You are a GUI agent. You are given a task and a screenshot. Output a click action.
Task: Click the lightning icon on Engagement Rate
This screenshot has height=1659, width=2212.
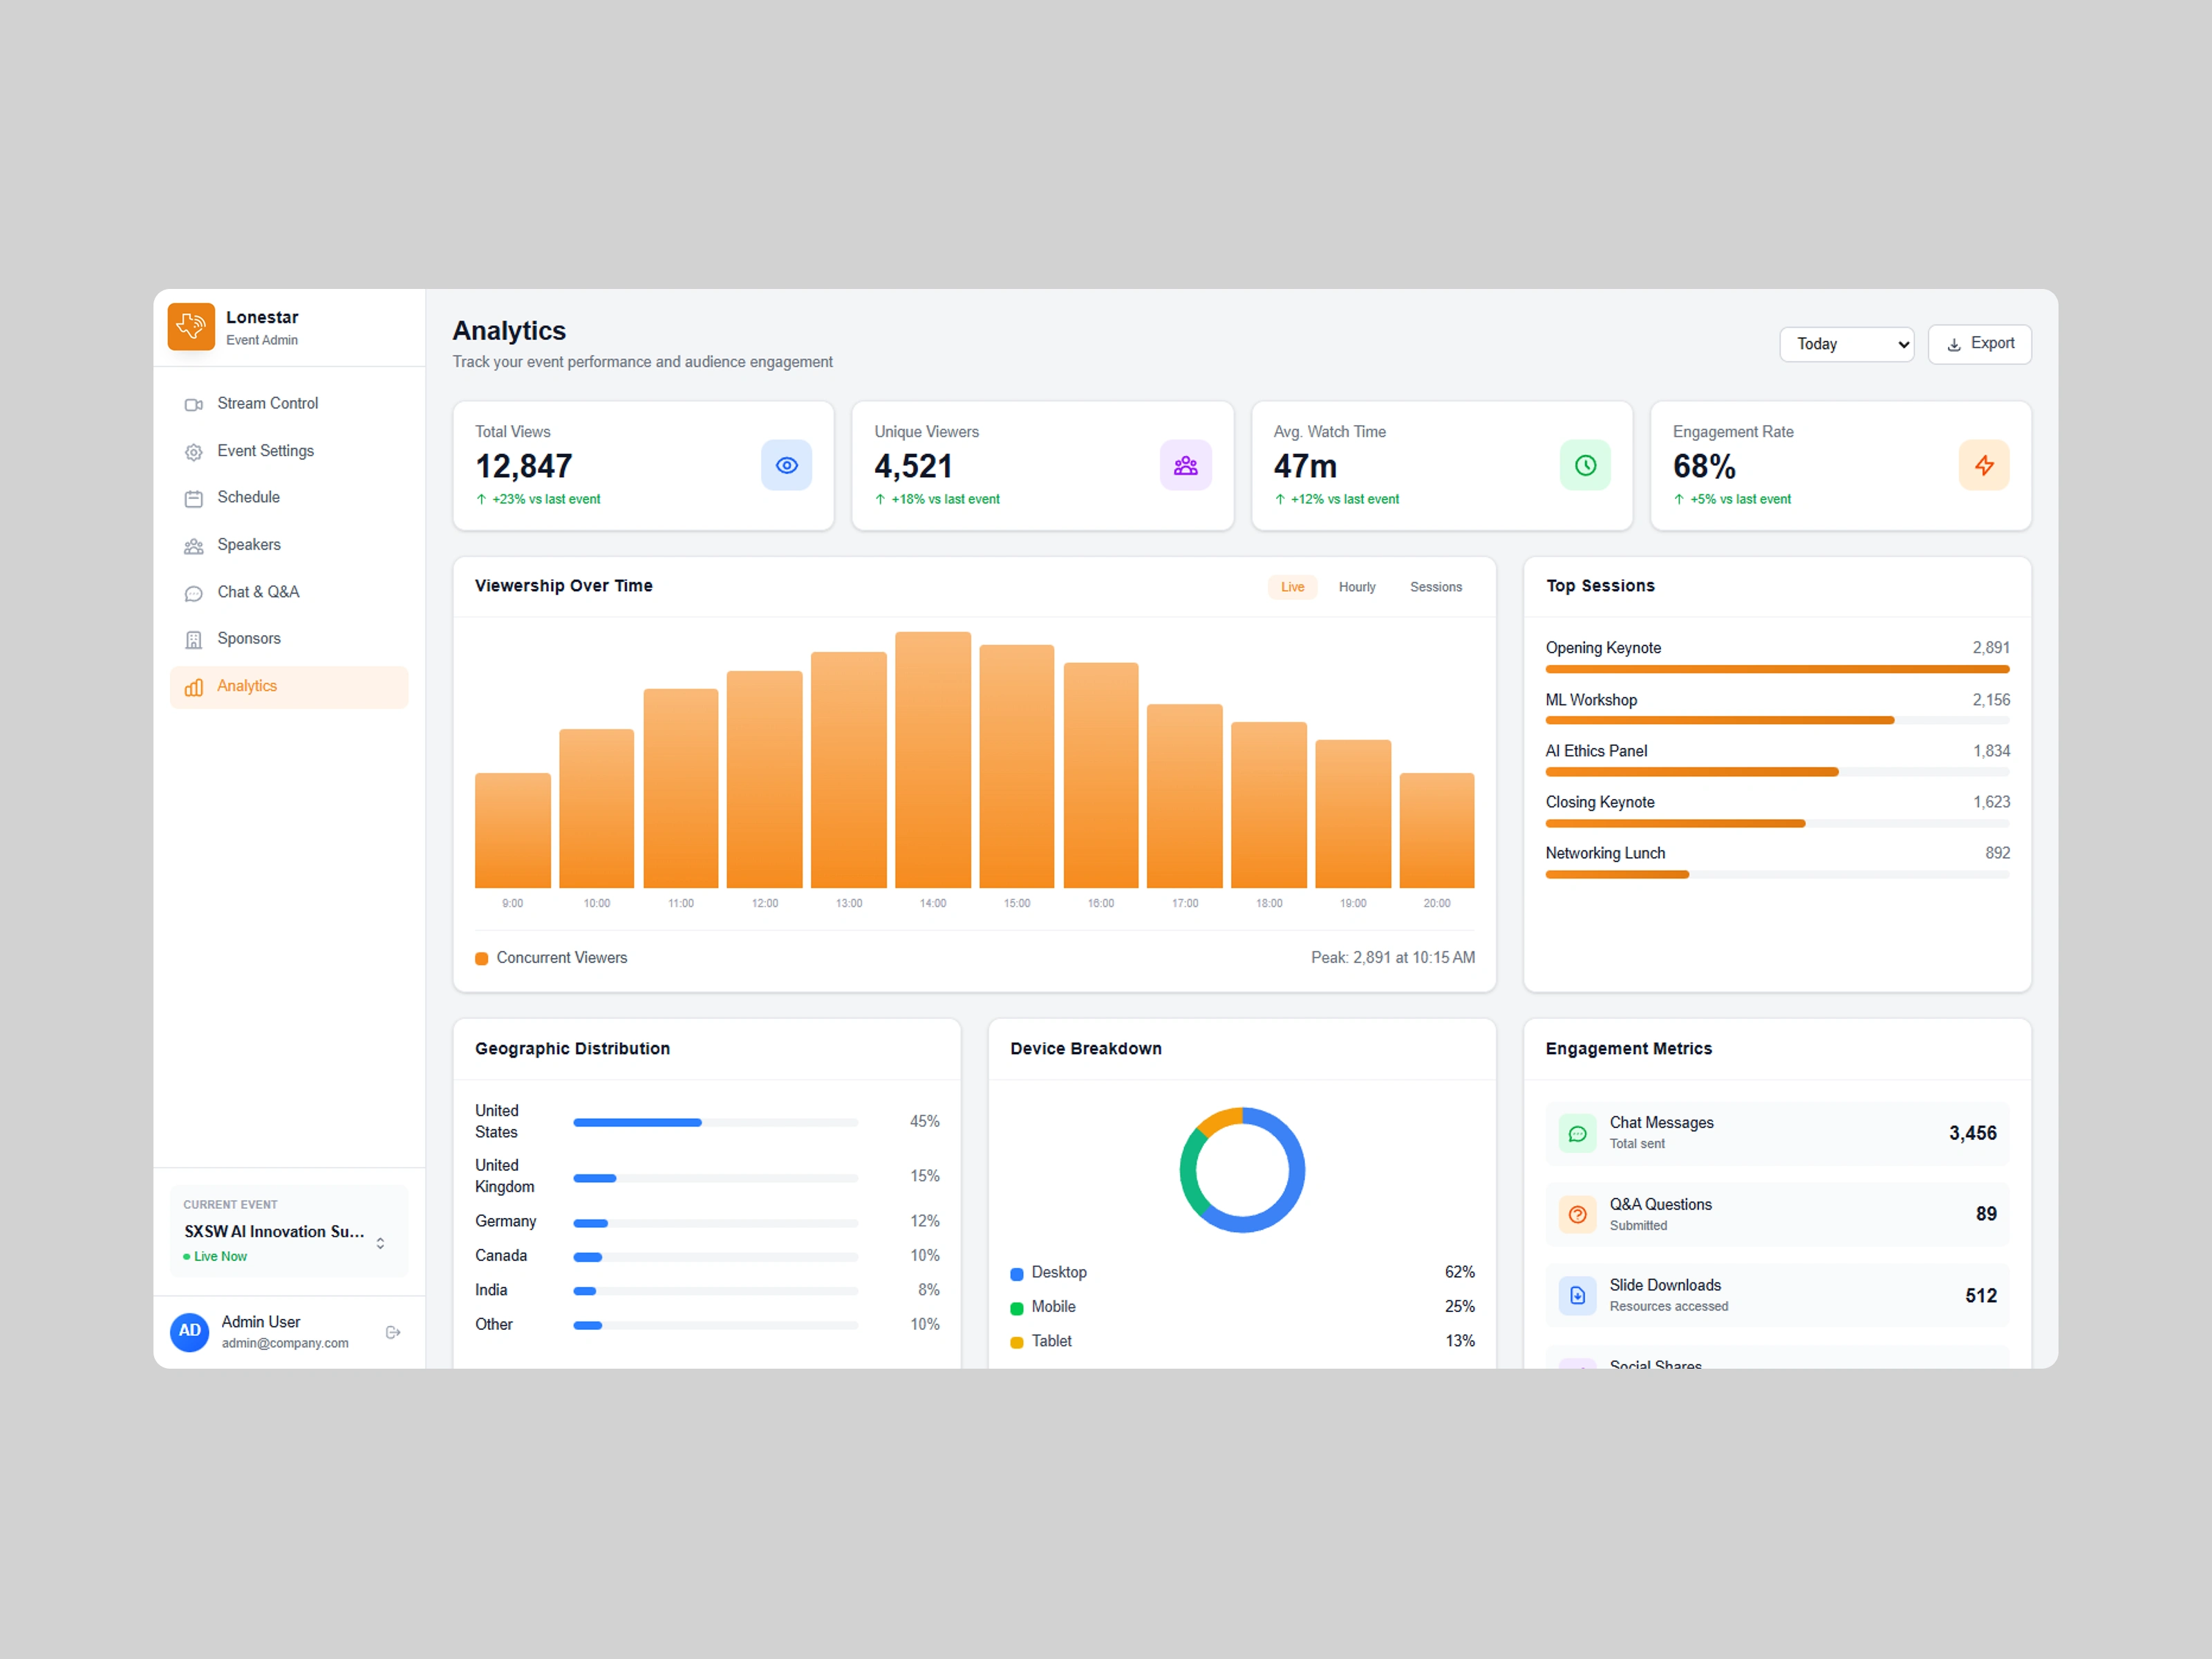click(x=1984, y=465)
